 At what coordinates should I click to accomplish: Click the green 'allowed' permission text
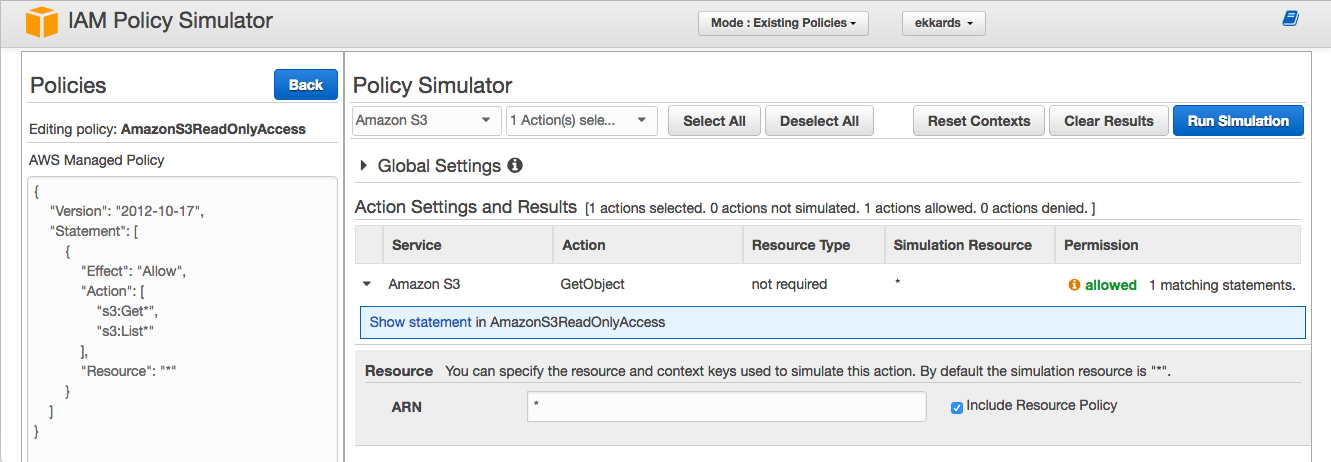pos(1111,285)
